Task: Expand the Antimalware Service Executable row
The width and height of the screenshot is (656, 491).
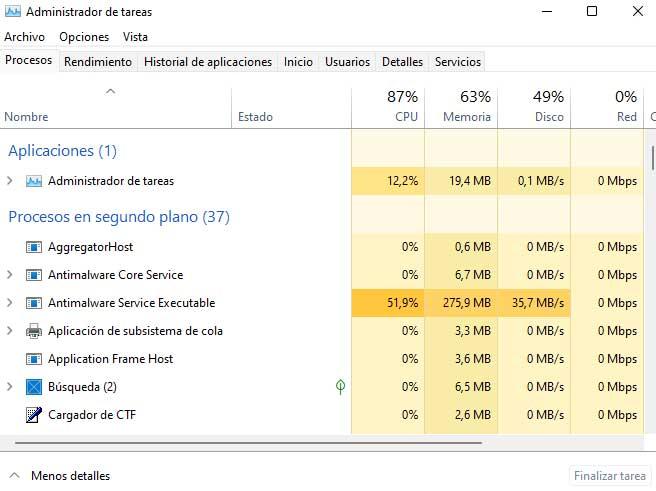Action: pos(10,303)
